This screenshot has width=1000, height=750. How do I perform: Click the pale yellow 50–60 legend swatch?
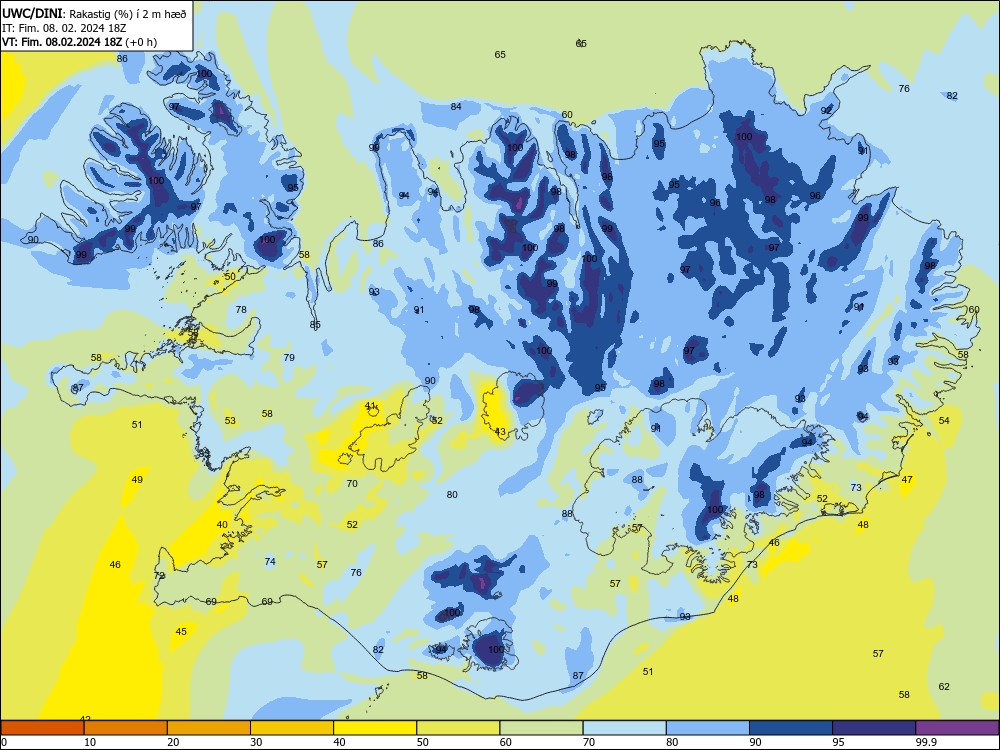coord(459,728)
